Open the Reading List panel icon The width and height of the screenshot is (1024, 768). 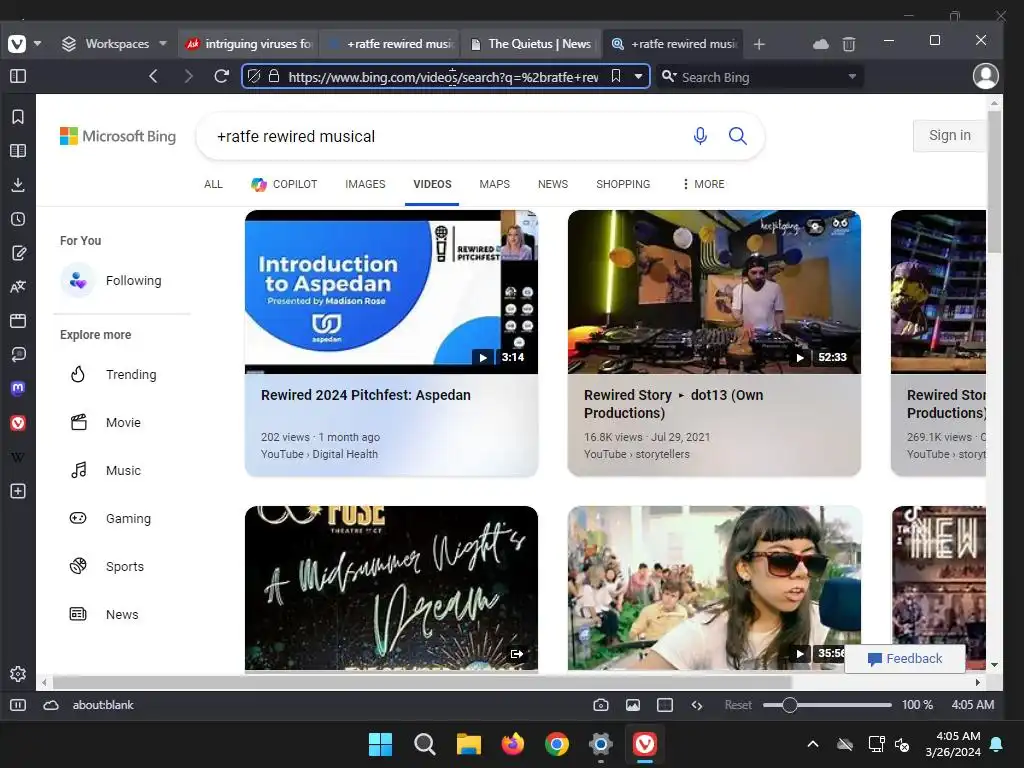pos(18,151)
